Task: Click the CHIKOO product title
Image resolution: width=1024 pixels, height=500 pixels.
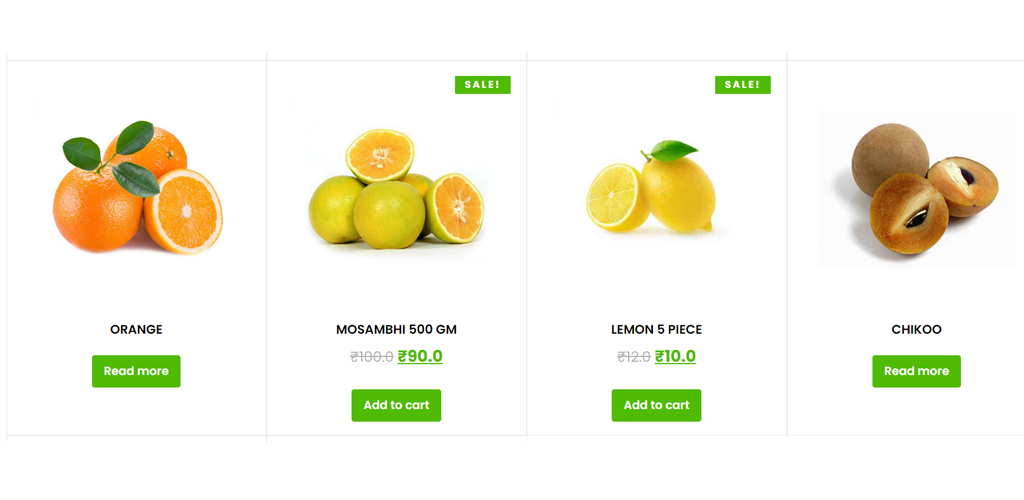Action: point(916,330)
